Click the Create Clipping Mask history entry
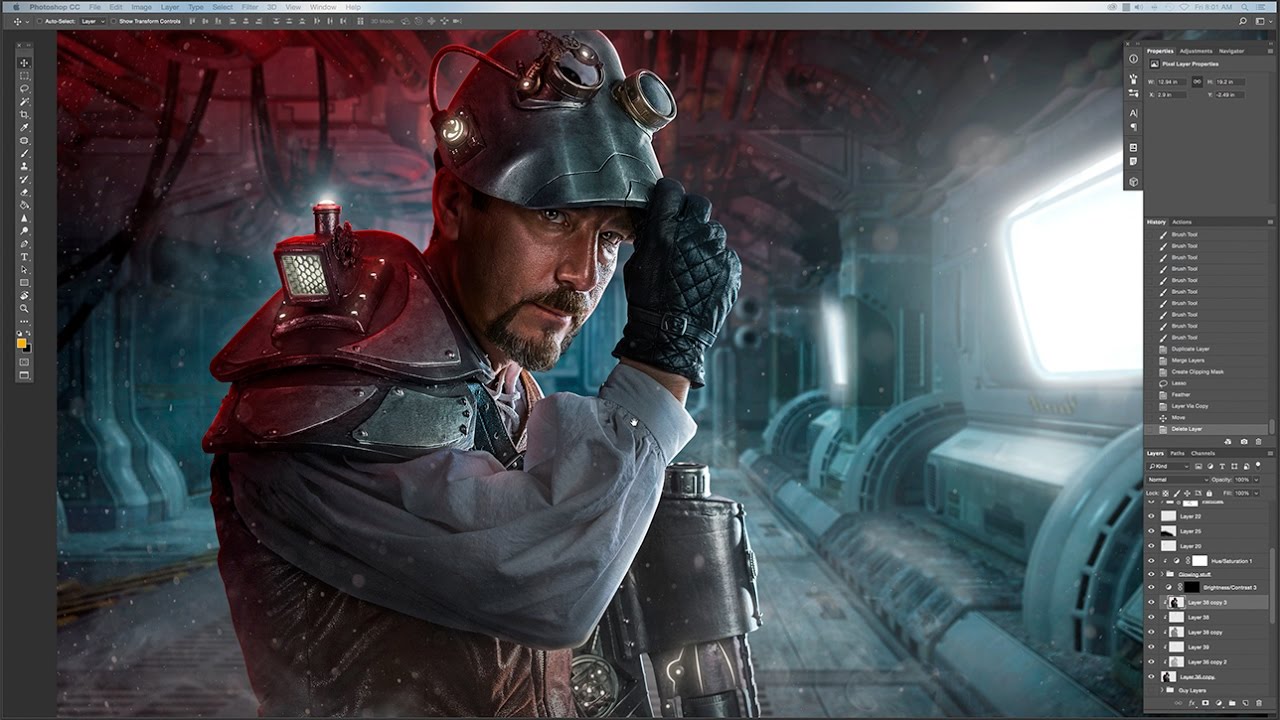Image resolution: width=1280 pixels, height=720 pixels. [x=1197, y=372]
